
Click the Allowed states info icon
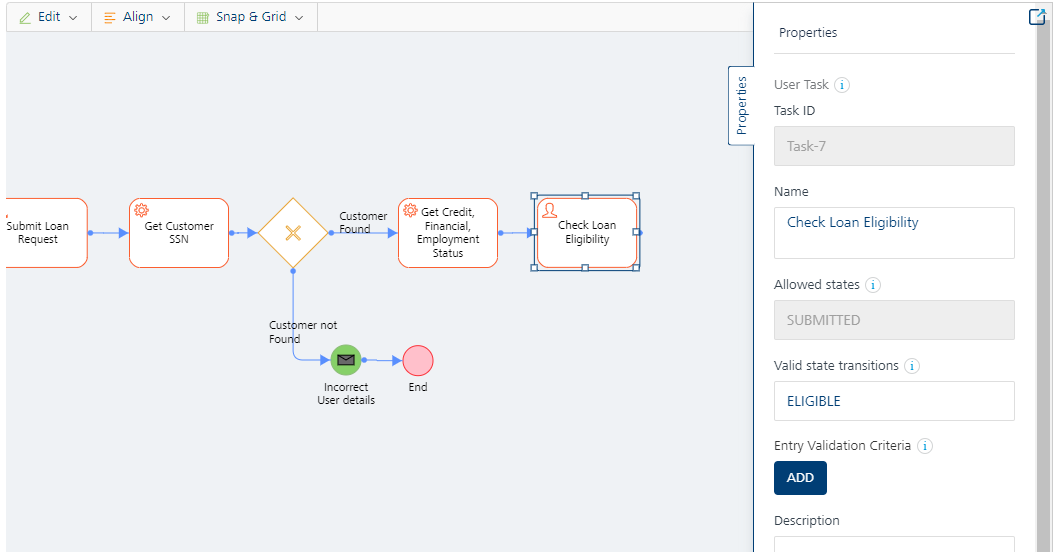[x=872, y=285]
